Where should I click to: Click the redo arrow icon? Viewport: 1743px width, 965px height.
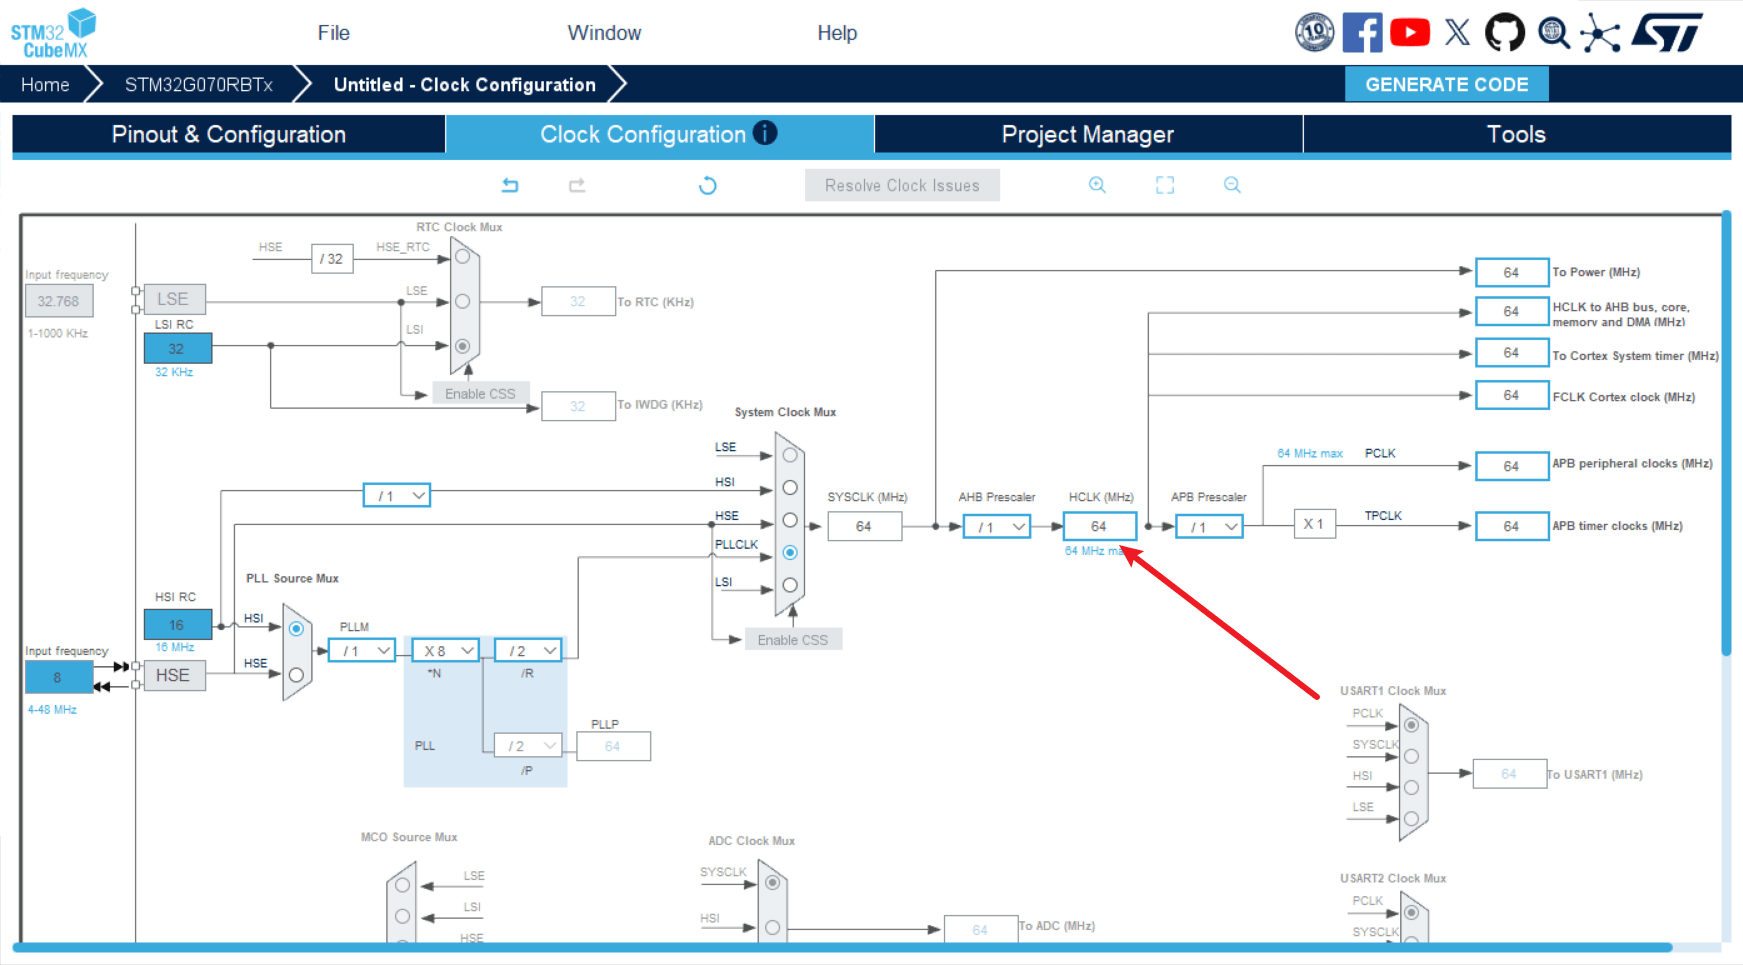pos(577,185)
